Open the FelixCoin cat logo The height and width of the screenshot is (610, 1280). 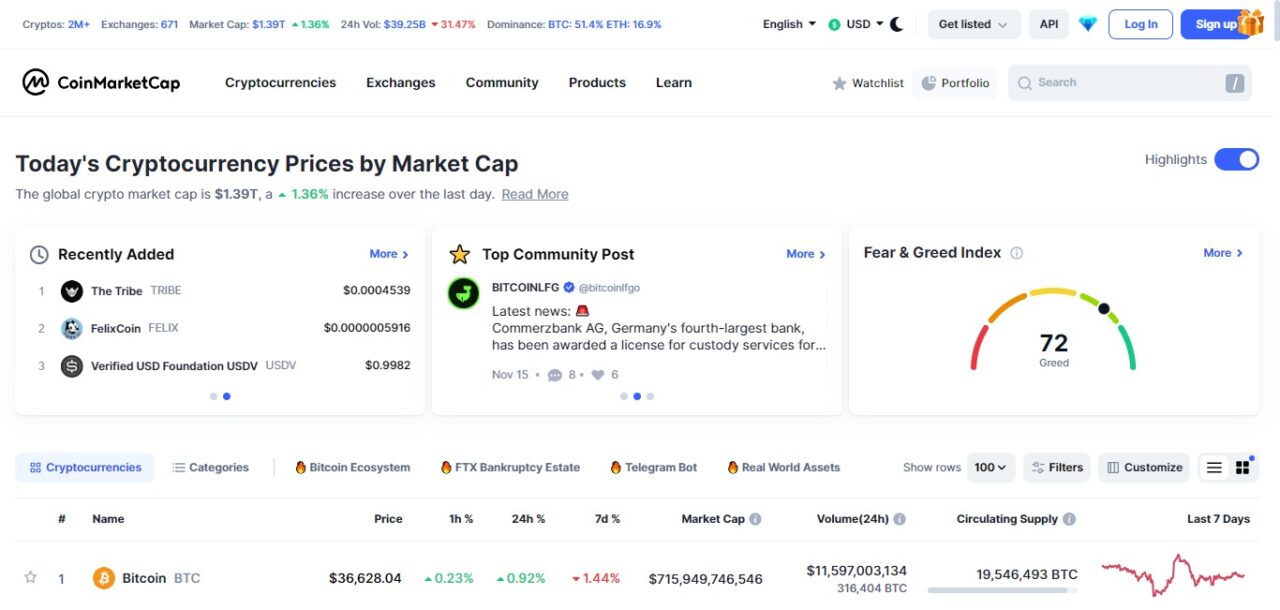(72, 328)
